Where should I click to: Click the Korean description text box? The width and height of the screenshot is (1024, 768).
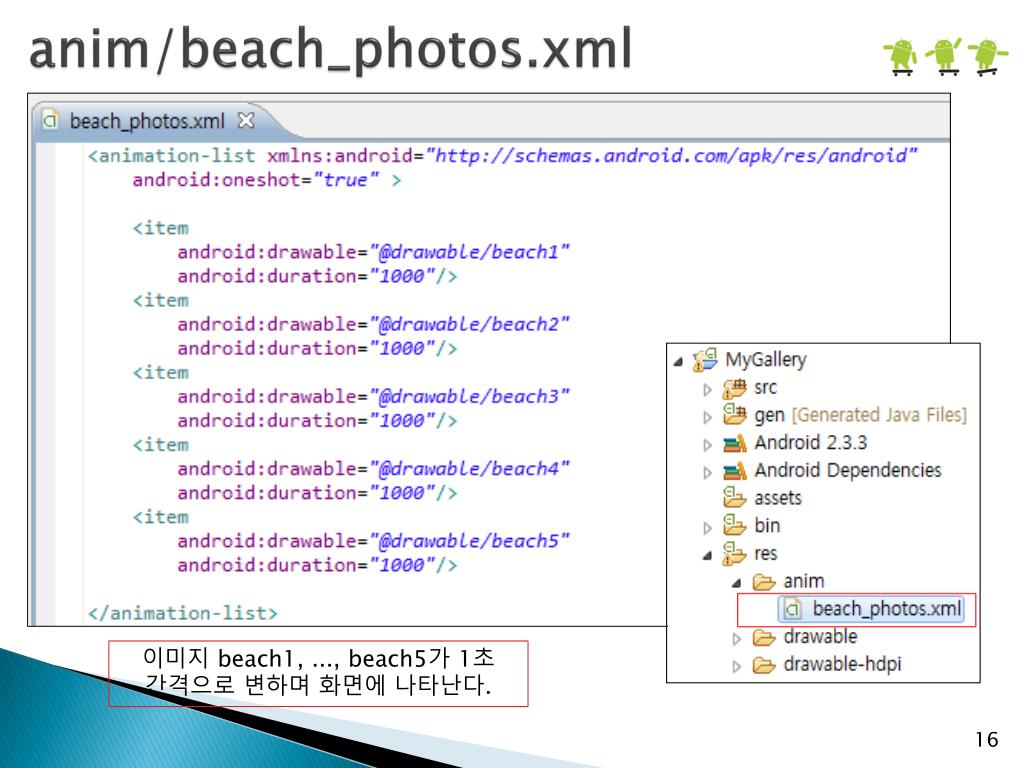[x=318, y=673]
